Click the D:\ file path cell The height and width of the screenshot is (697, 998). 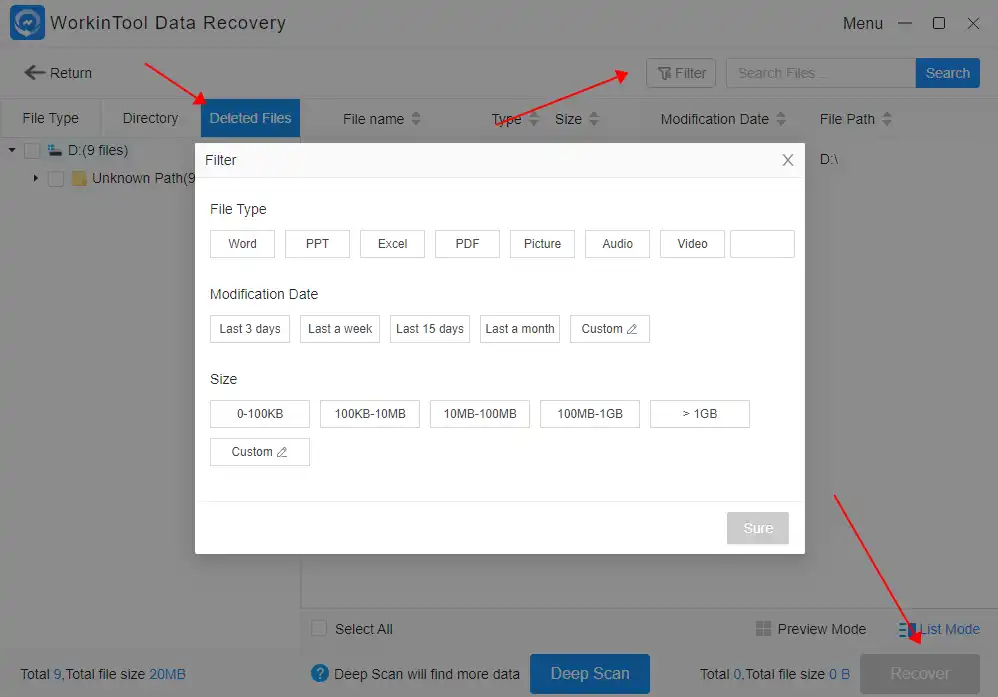(x=829, y=159)
